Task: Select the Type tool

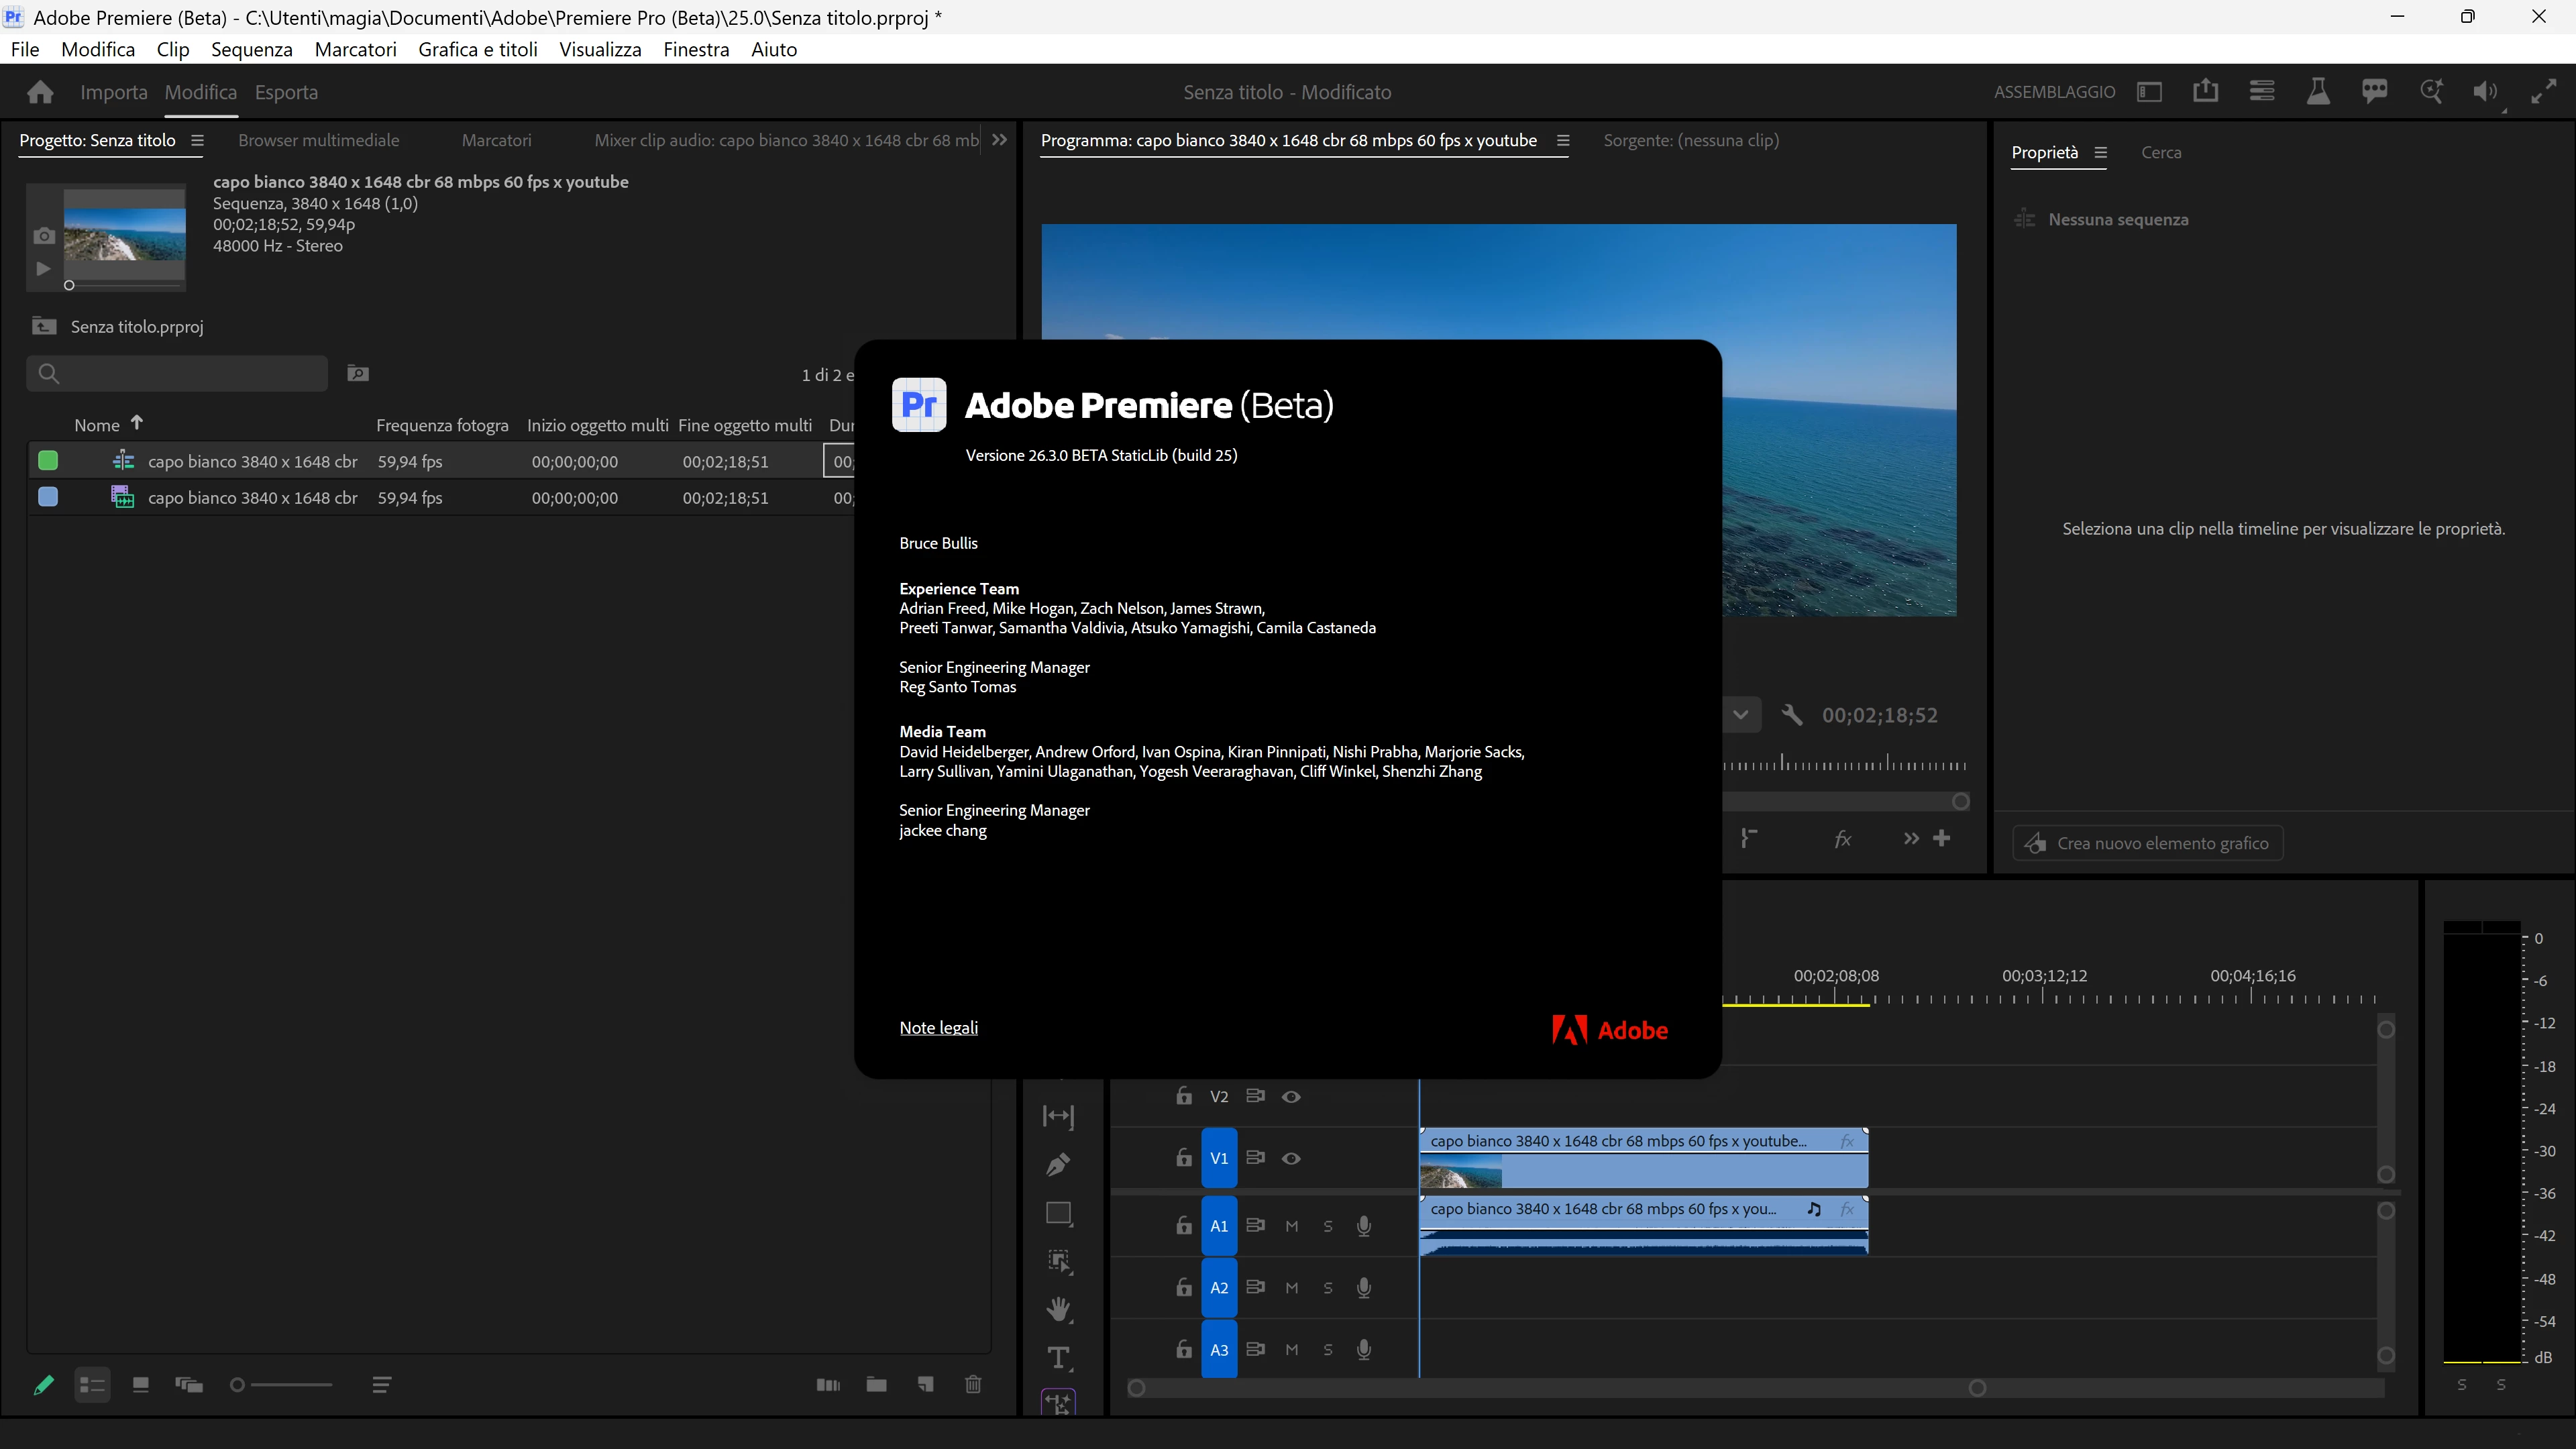Action: pos(1058,1358)
